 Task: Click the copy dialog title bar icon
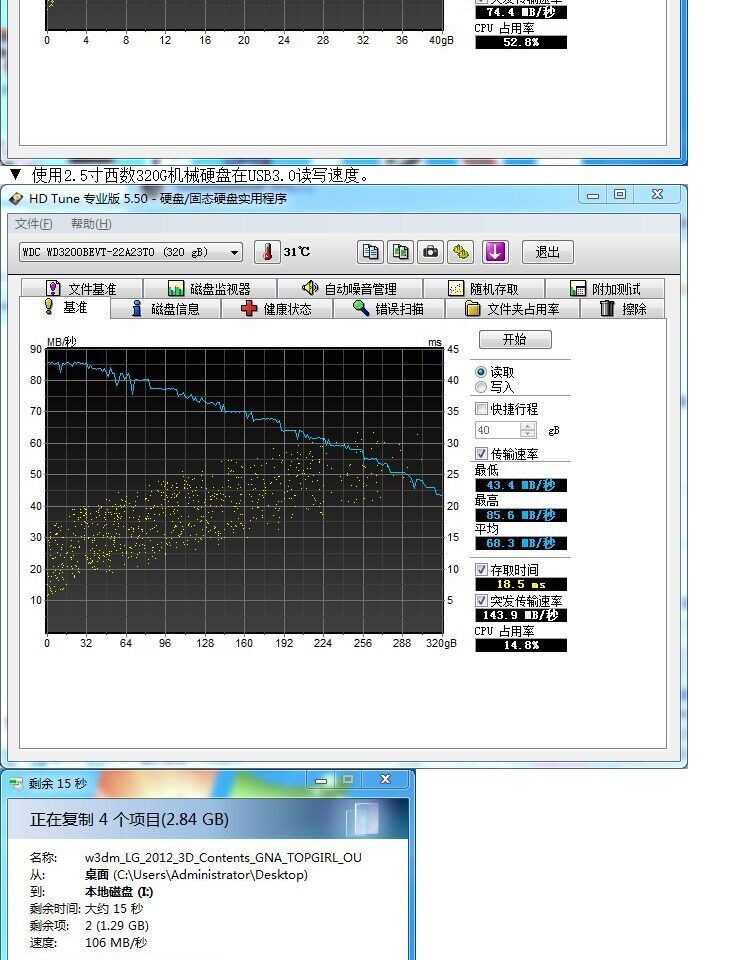[16, 784]
